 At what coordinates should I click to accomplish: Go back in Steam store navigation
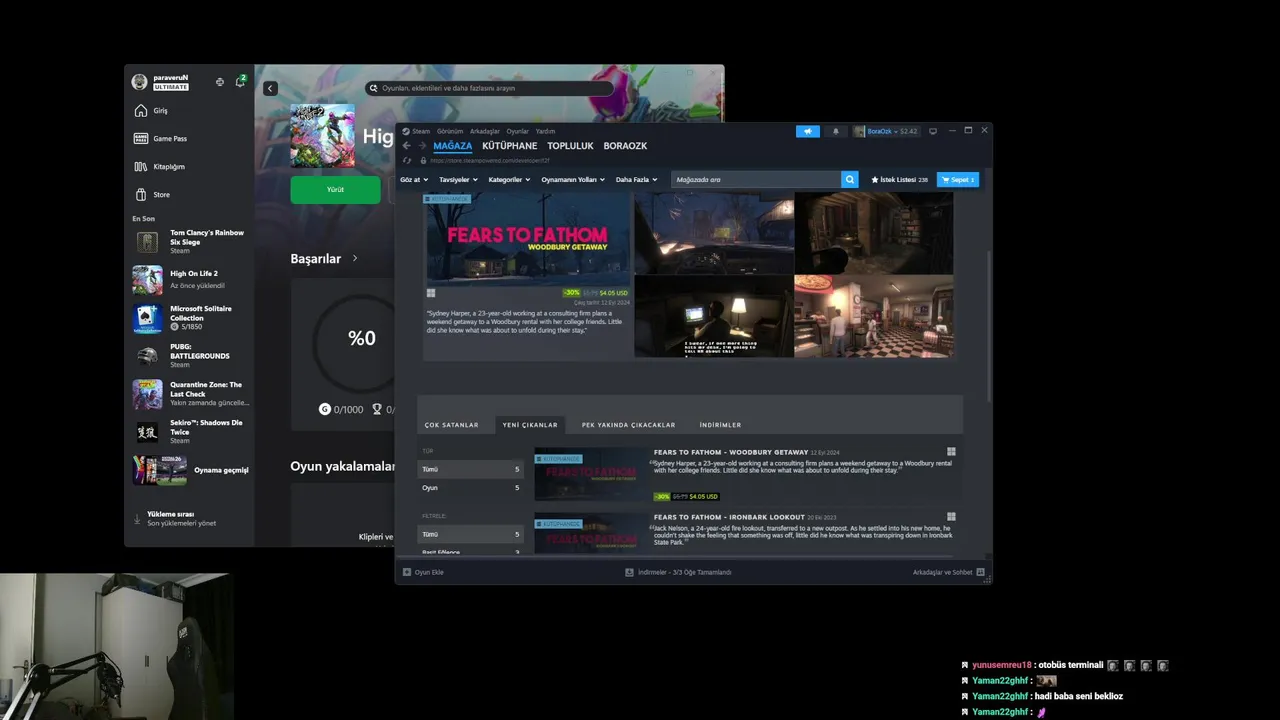[x=406, y=146]
